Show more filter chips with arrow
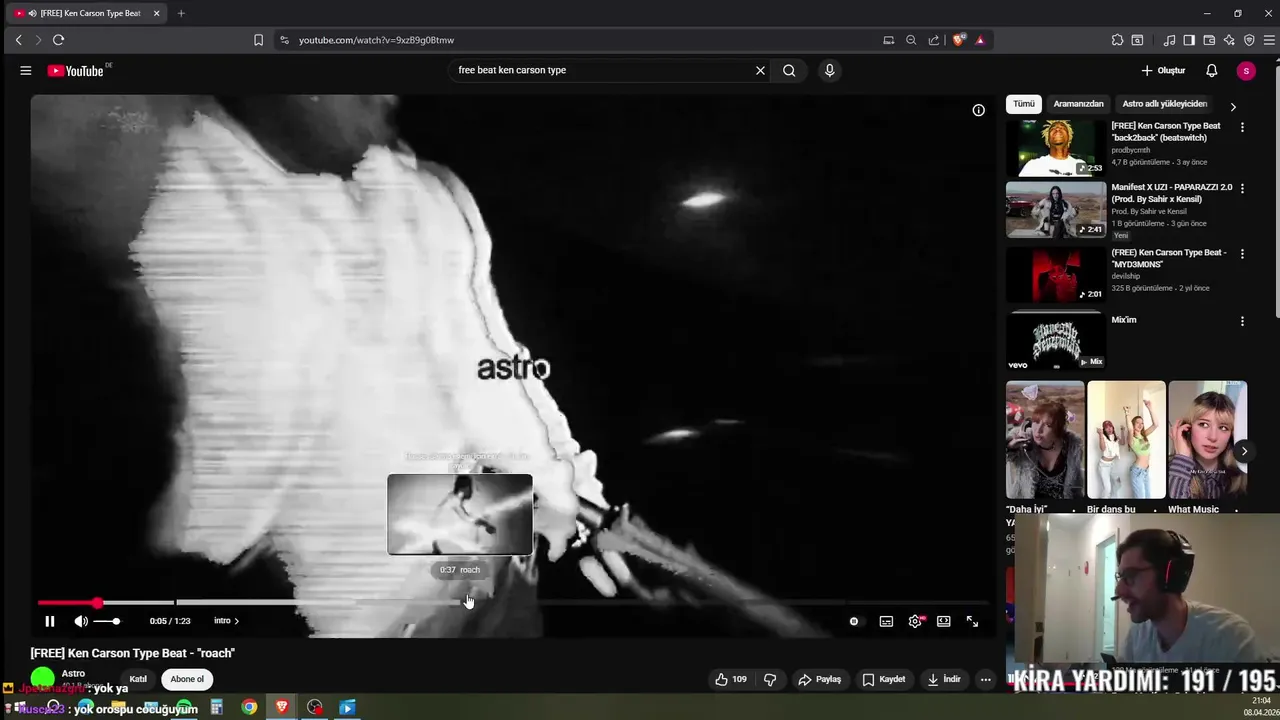This screenshot has width=1280, height=720. (x=1233, y=106)
